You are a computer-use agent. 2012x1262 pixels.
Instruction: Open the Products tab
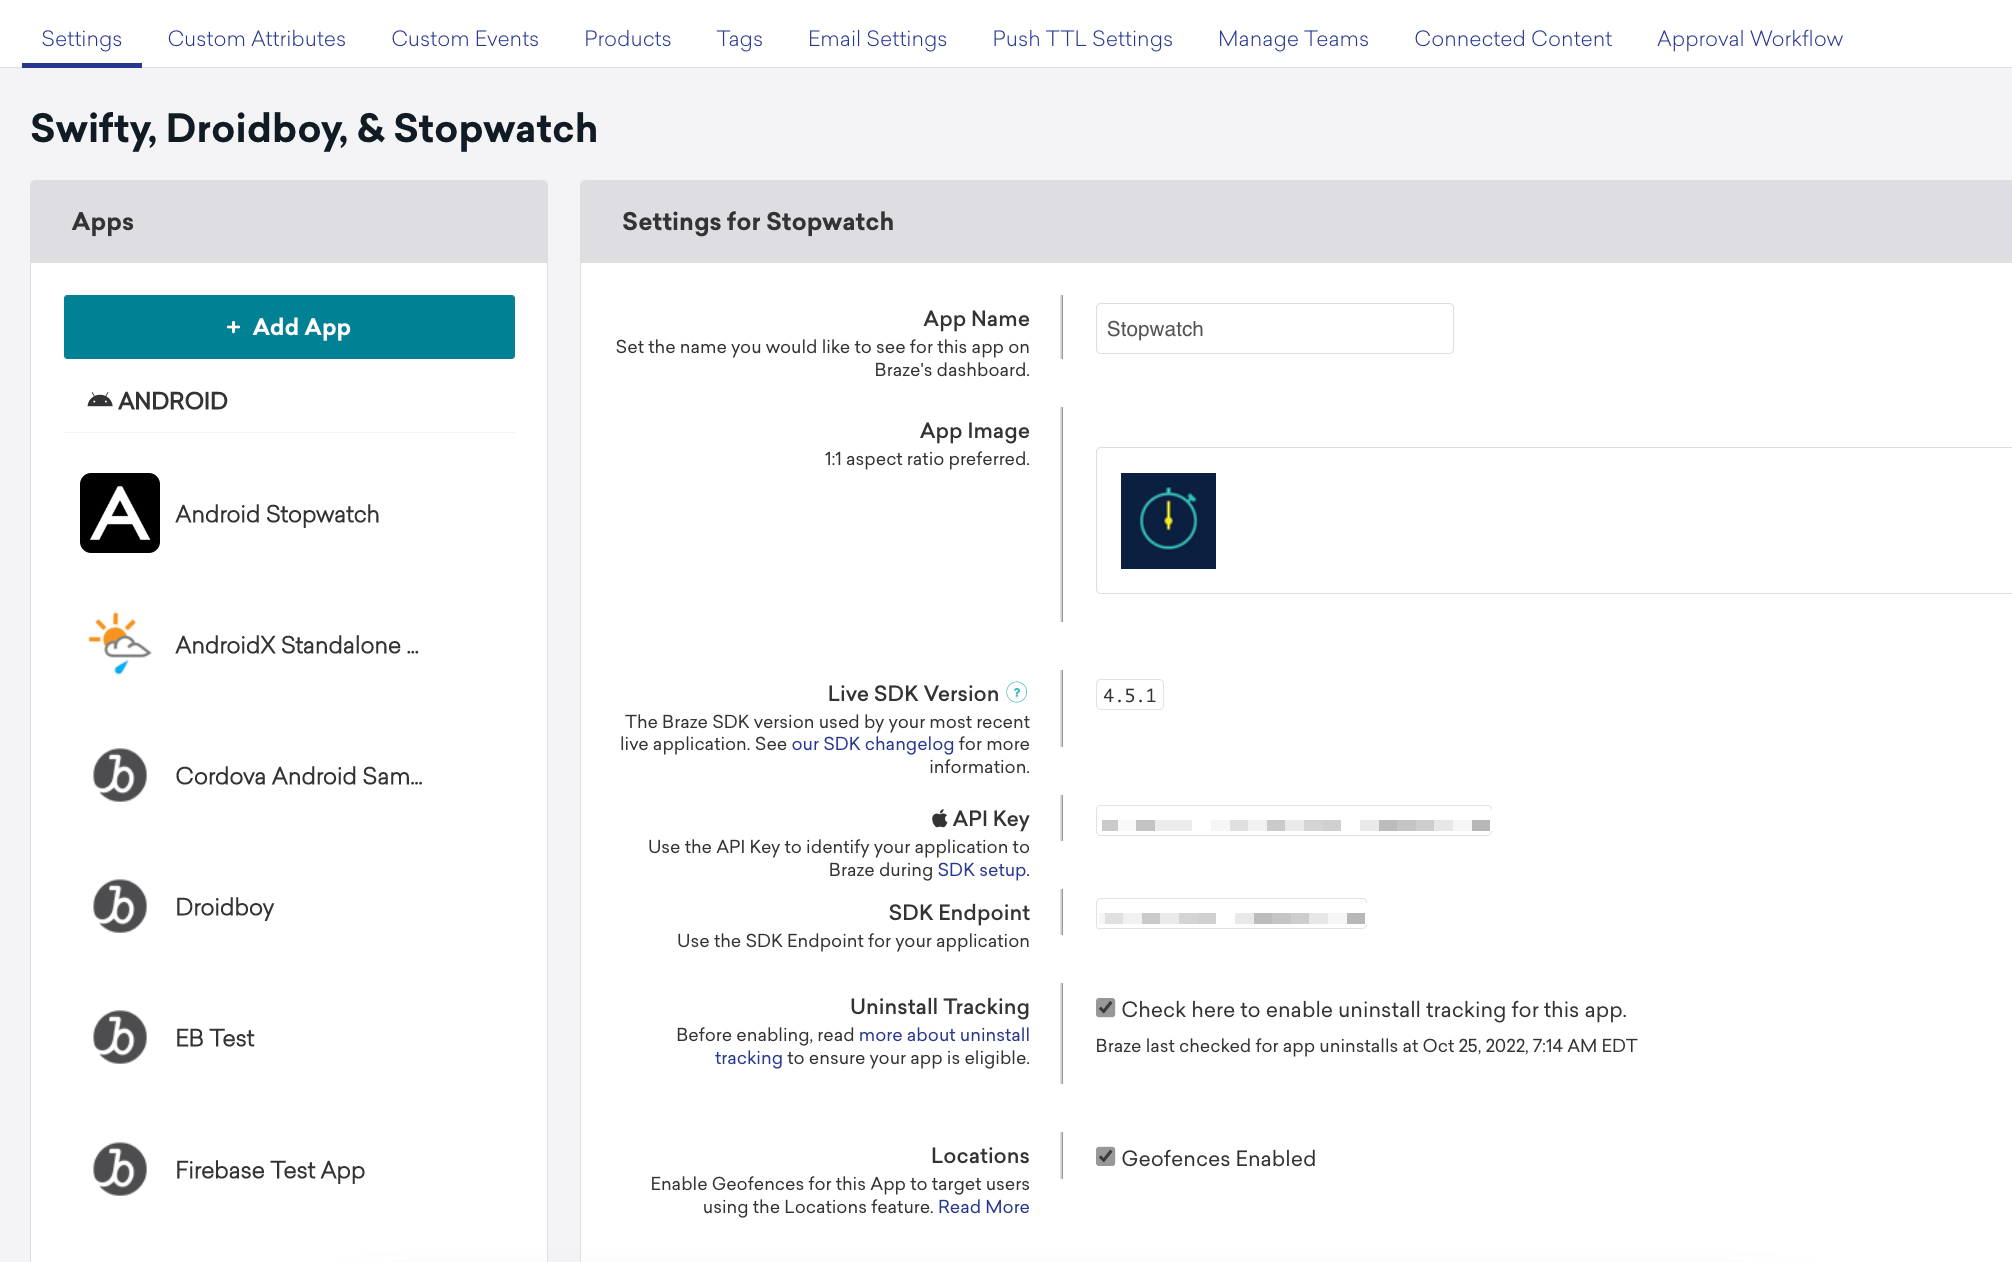(628, 38)
